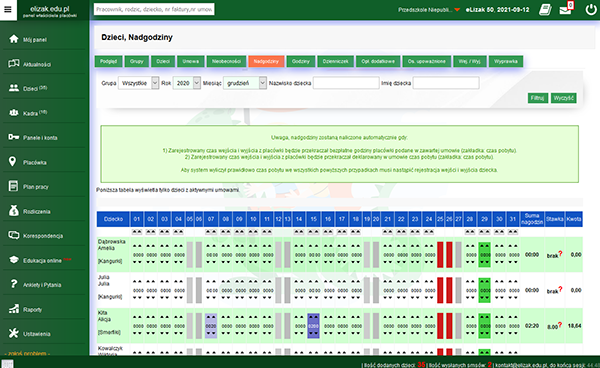Decrease Kita Alicja day 07 overtime
Screen dimensions: 600x368
[x=211, y=333]
